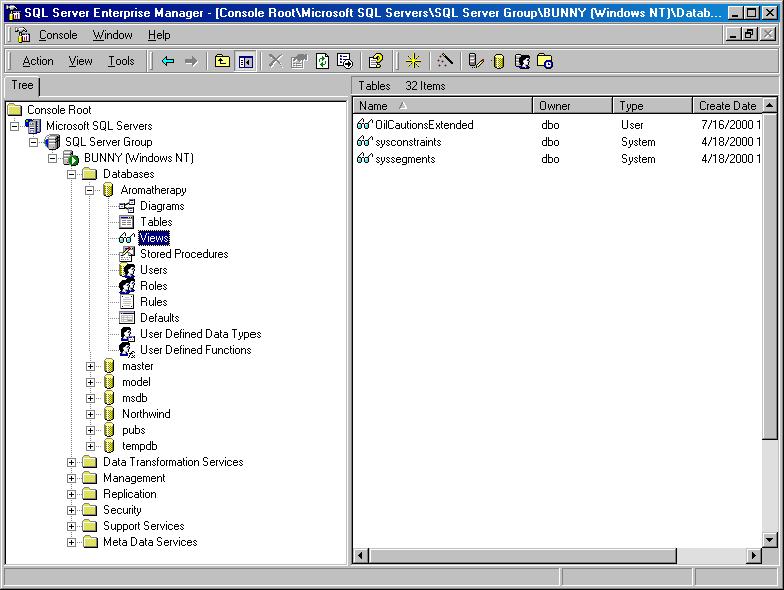Select the Roles node icon
The height and width of the screenshot is (590, 784).
[x=127, y=286]
